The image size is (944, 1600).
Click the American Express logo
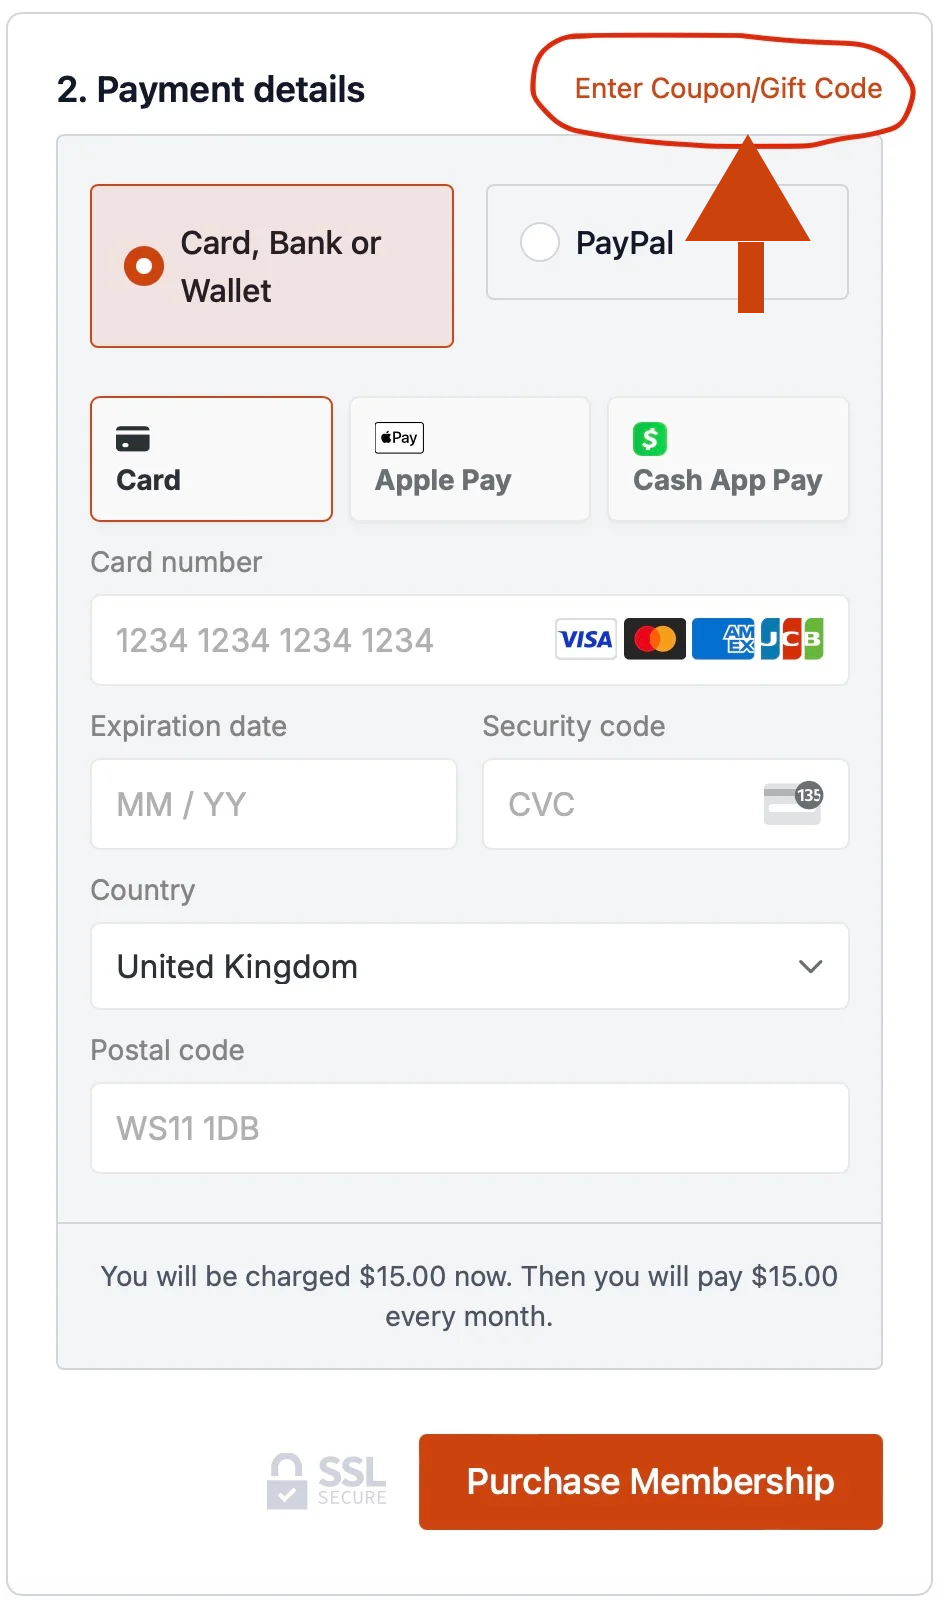724,639
